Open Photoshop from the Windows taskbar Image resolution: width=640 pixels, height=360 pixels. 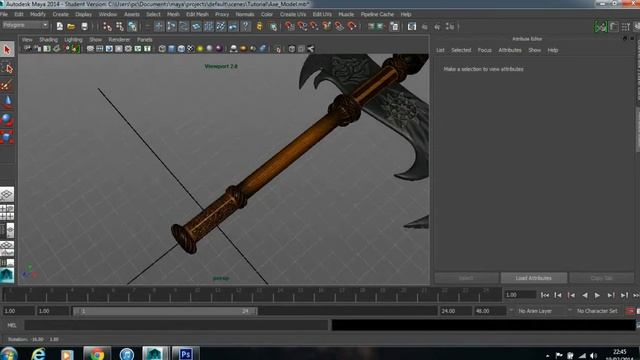[x=186, y=353]
